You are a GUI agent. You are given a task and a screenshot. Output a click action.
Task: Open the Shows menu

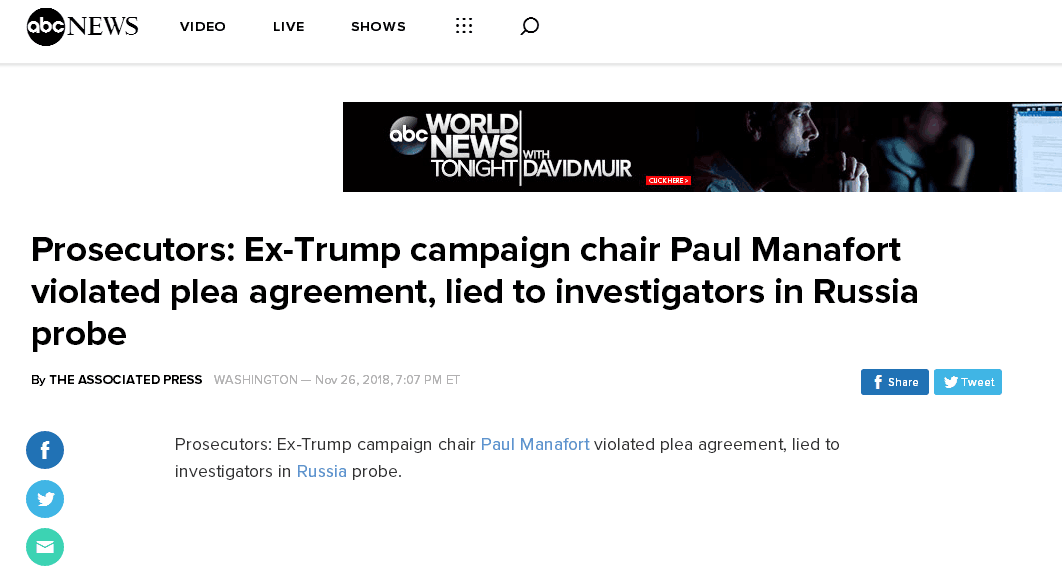[378, 27]
